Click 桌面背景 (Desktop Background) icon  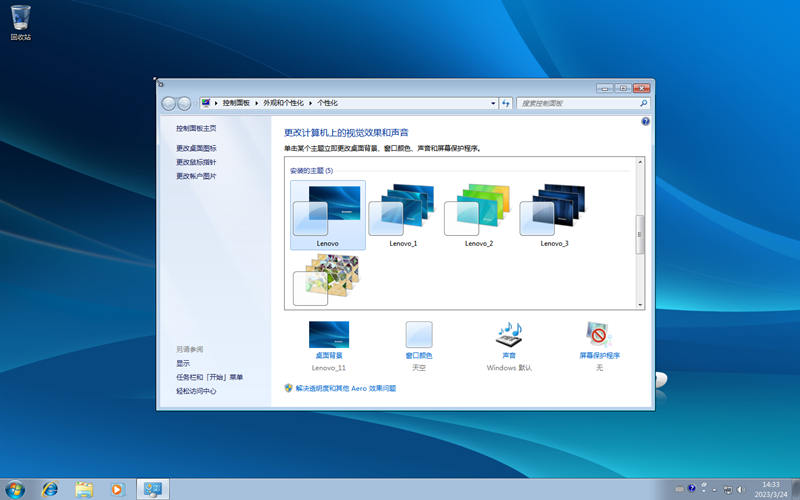(x=329, y=334)
